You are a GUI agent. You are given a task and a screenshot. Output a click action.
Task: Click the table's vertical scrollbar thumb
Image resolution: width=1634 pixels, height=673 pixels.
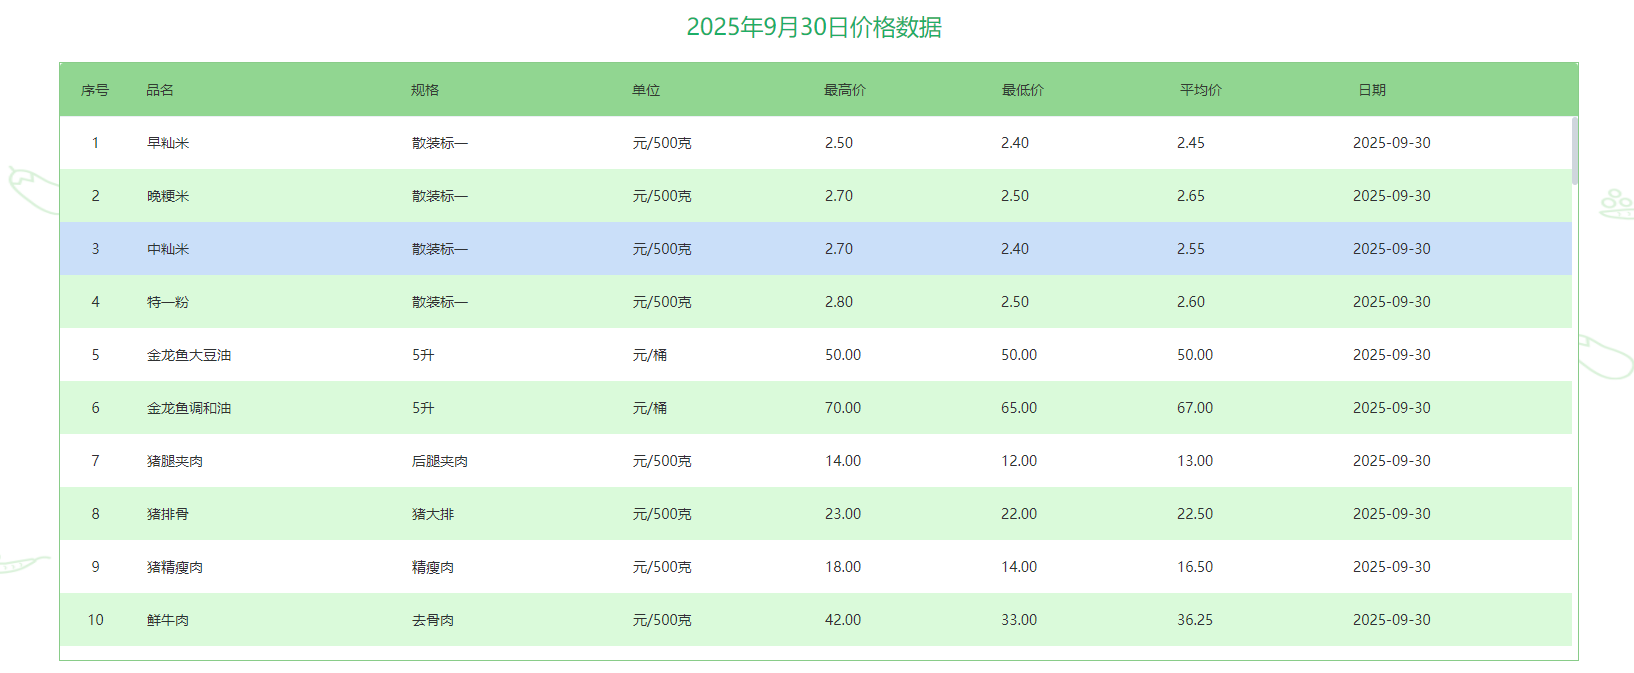pyautogui.click(x=1575, y=150)
